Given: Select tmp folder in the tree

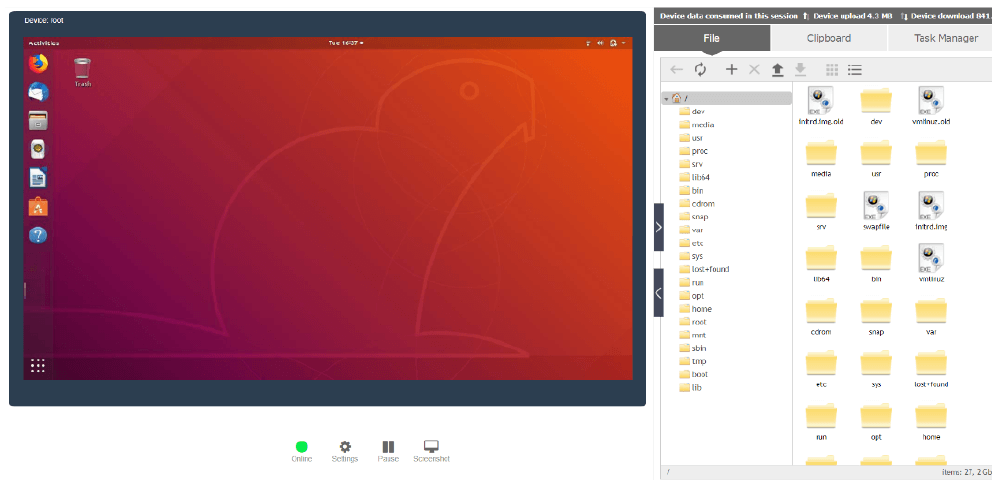Looking at the screenshot, I should pos(693,361).
